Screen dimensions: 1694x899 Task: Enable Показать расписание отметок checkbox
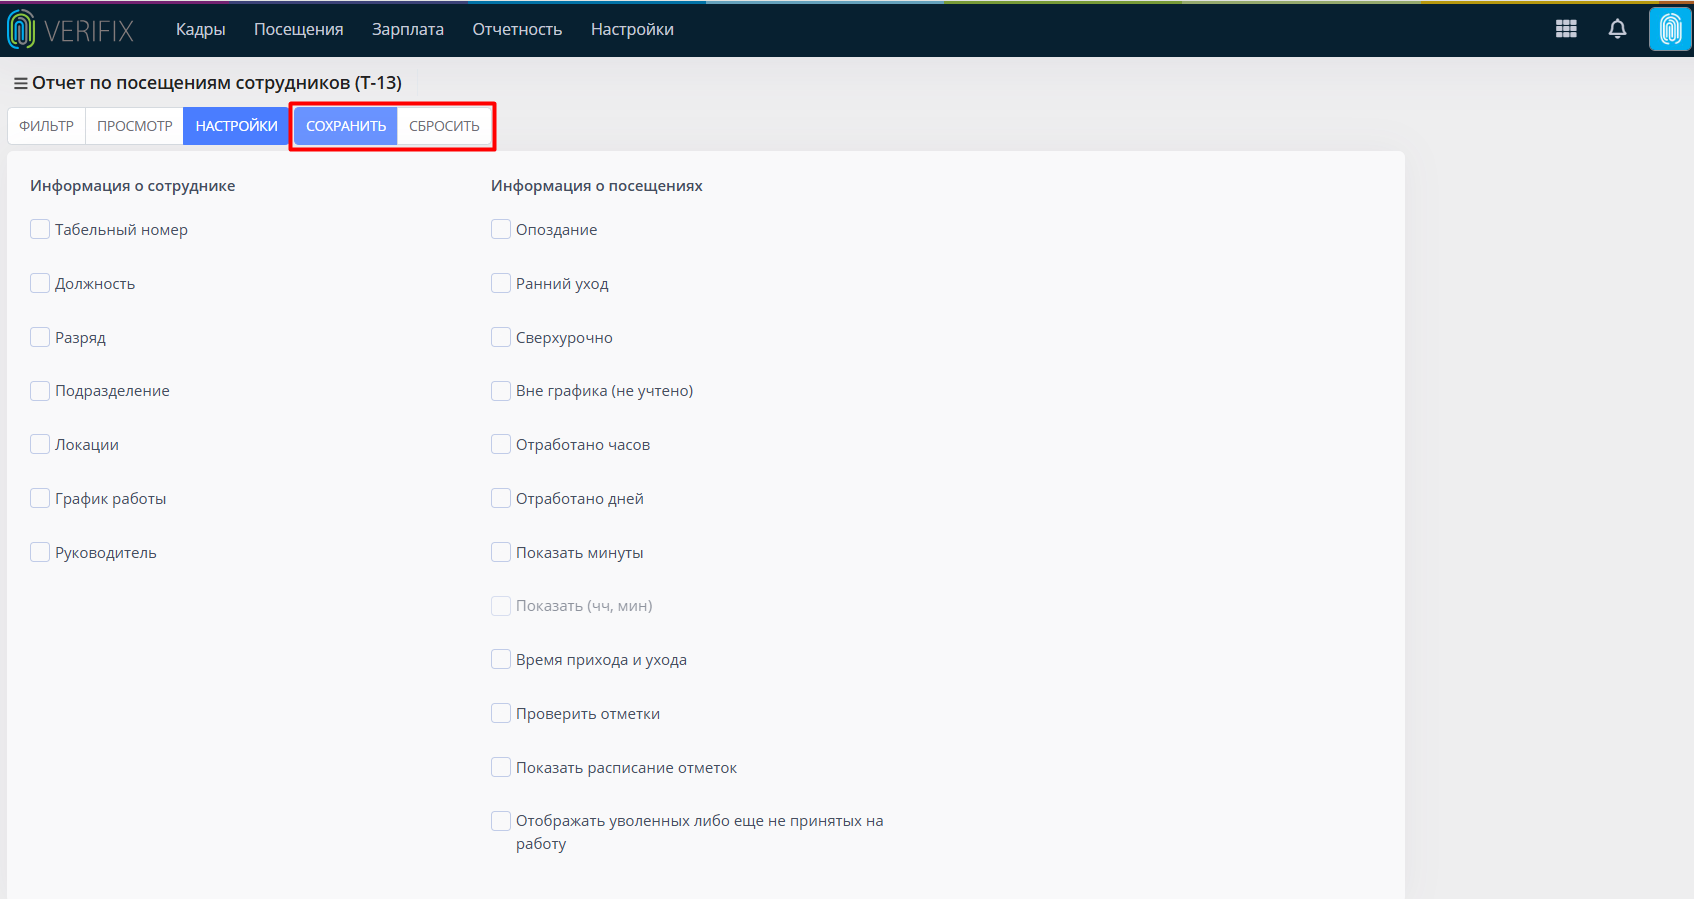click(x=501, y=767)
